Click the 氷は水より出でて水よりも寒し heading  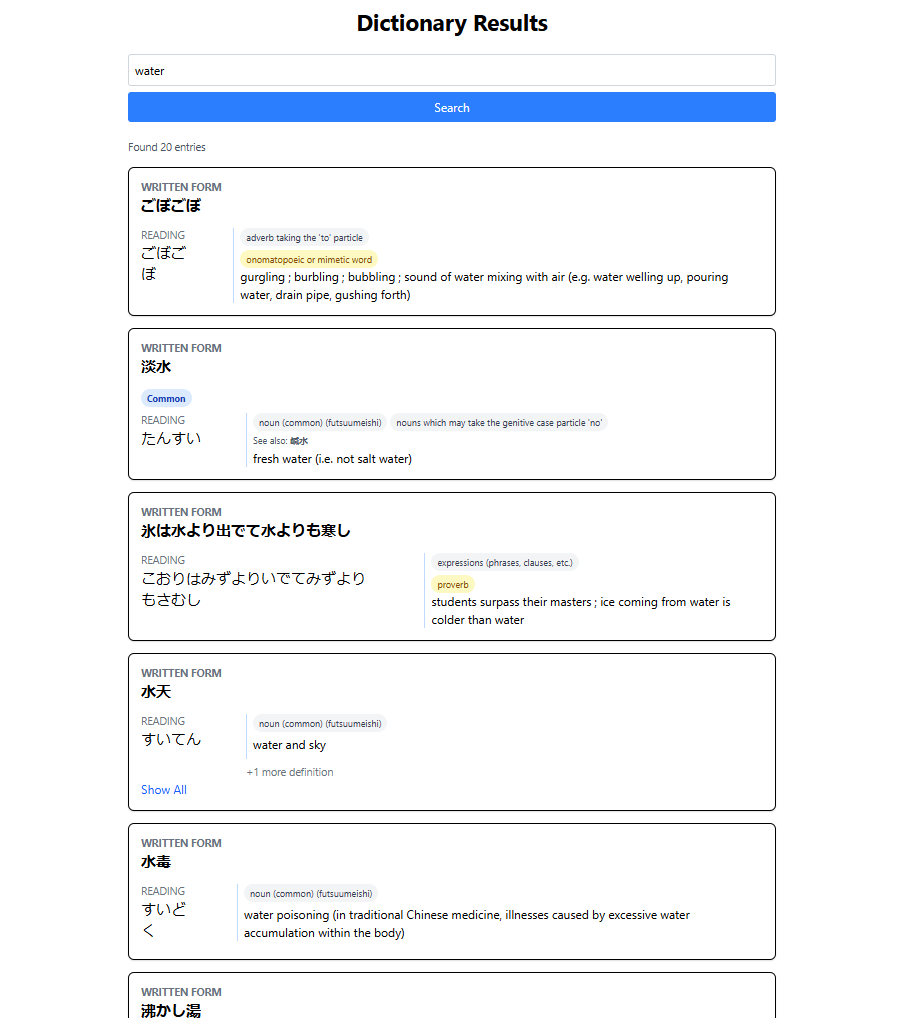(246, 531)
